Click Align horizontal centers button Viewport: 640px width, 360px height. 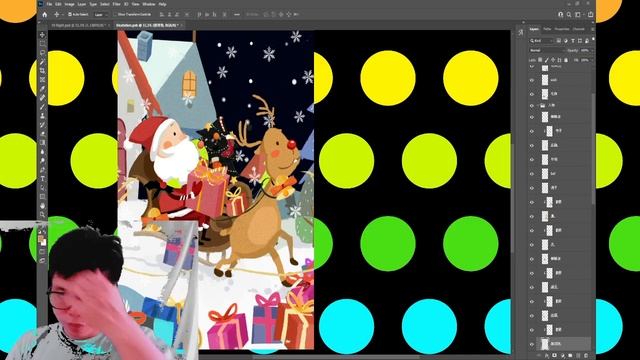click(169, 14)
